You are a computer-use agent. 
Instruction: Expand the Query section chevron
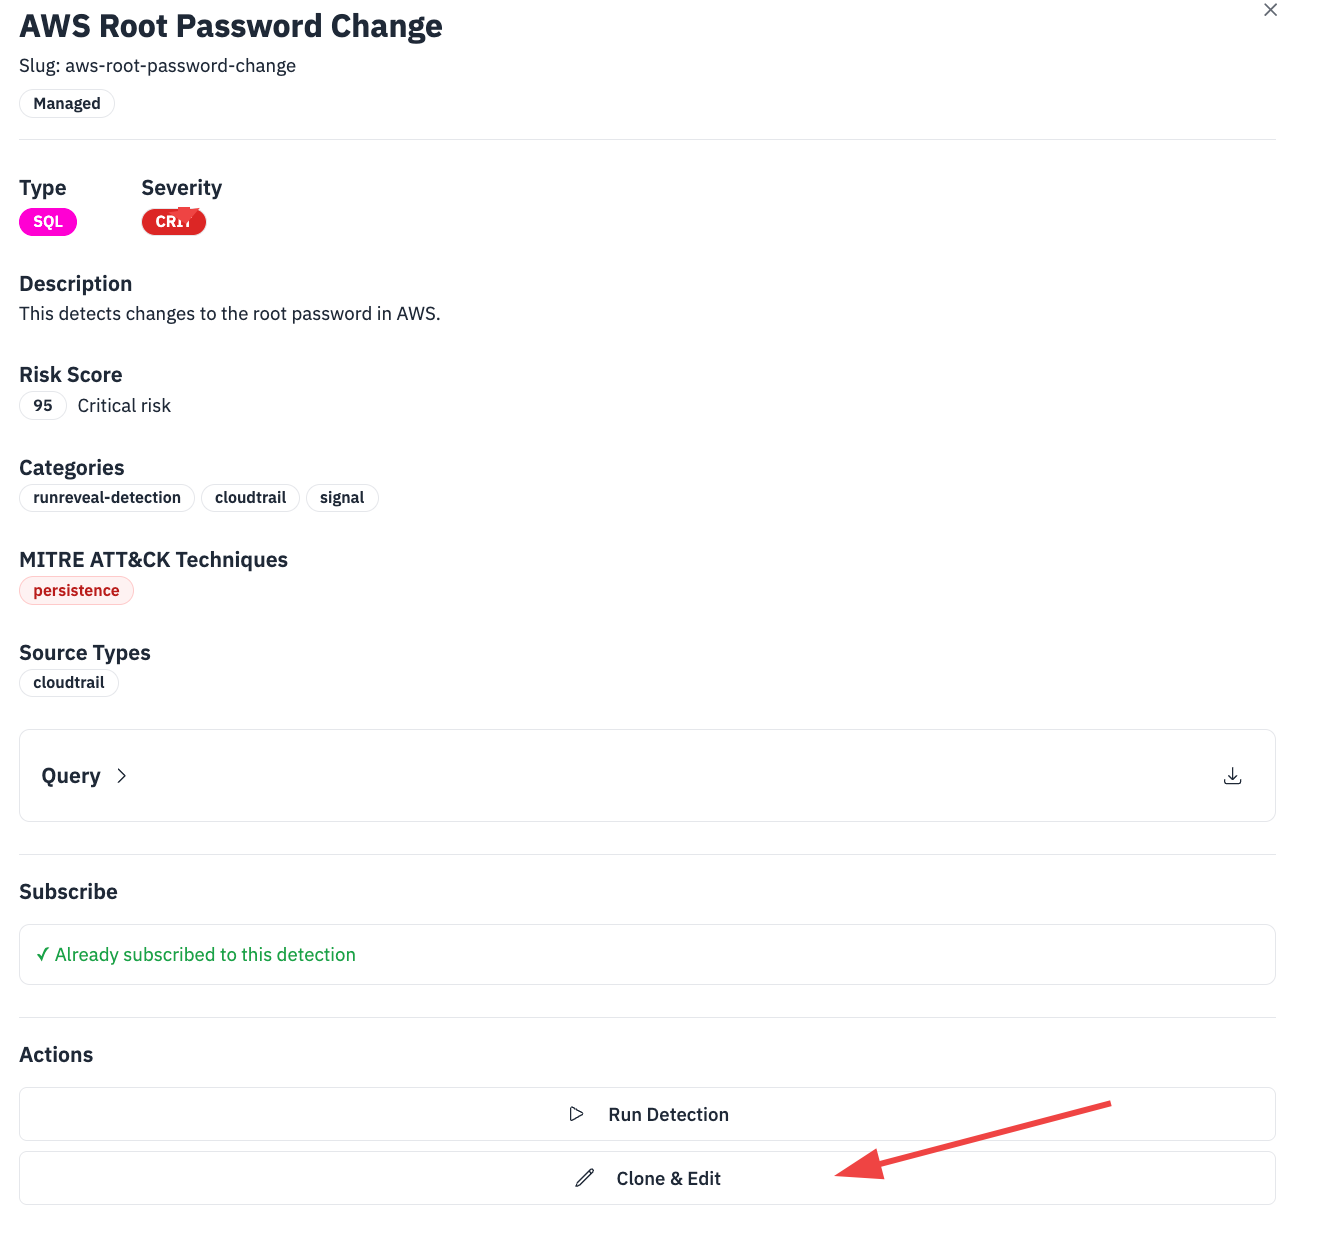[x=122, y=776]
